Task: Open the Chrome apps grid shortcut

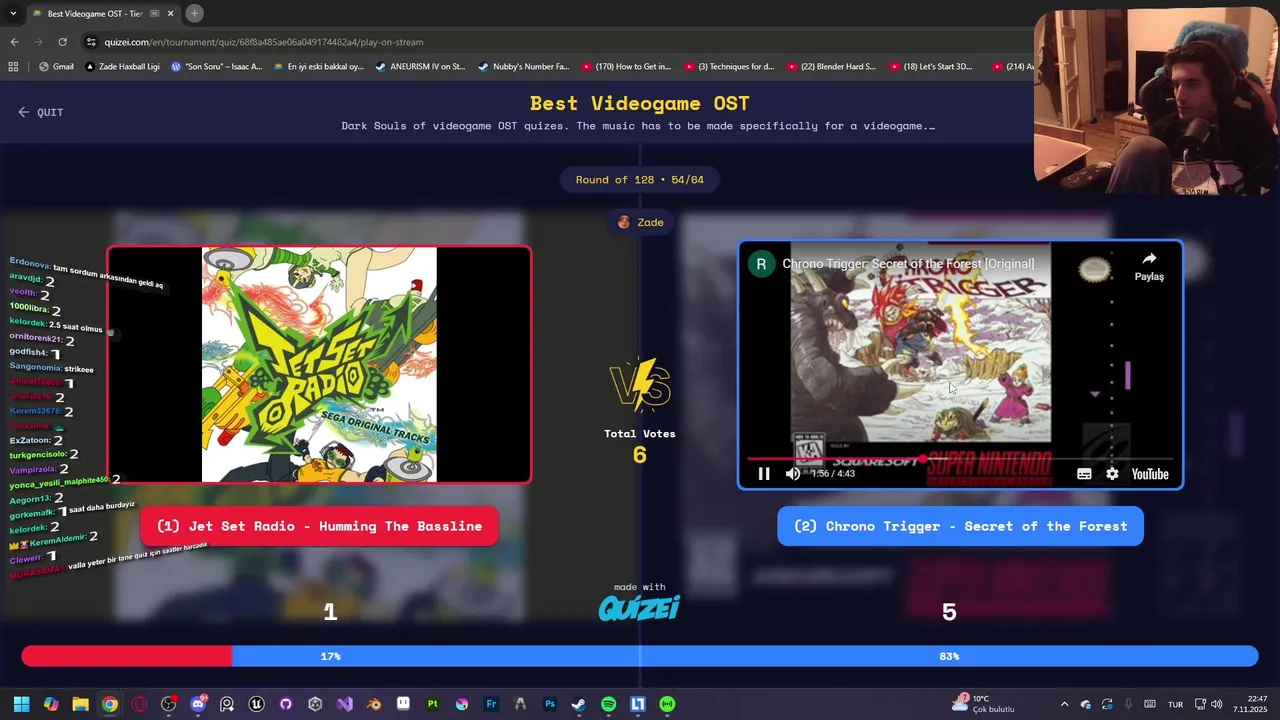Action: click(x=13, y=66)
